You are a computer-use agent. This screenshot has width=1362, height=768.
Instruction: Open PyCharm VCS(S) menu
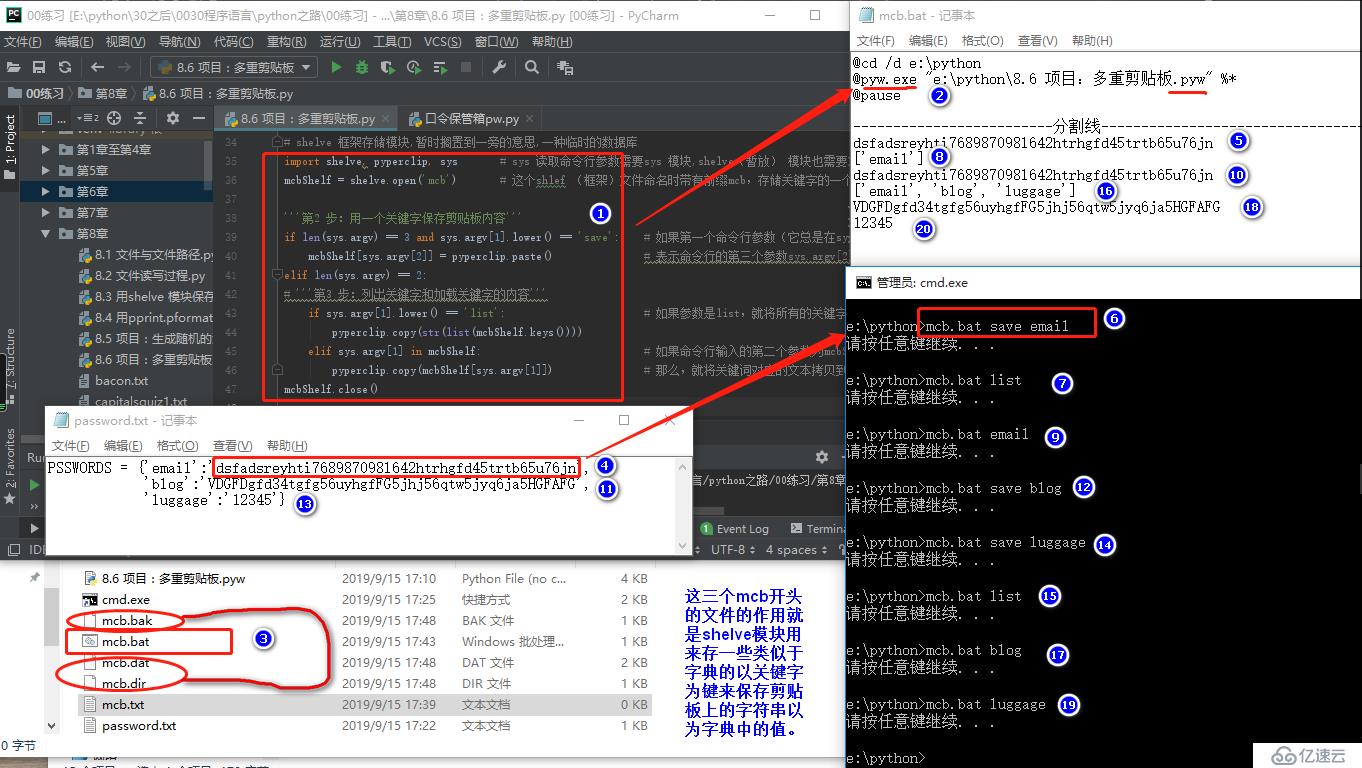pyautogui.click(x=442, y=42)
